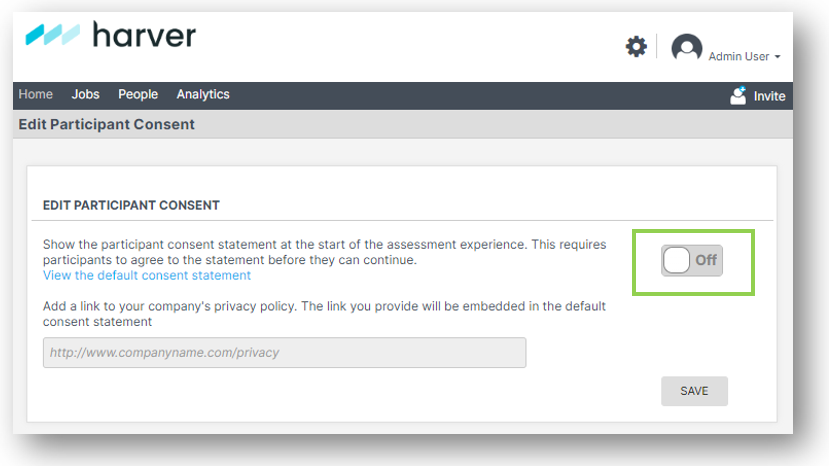Click the Invite person icon
This screenshot has width=829, height=466.
point(738,96)
